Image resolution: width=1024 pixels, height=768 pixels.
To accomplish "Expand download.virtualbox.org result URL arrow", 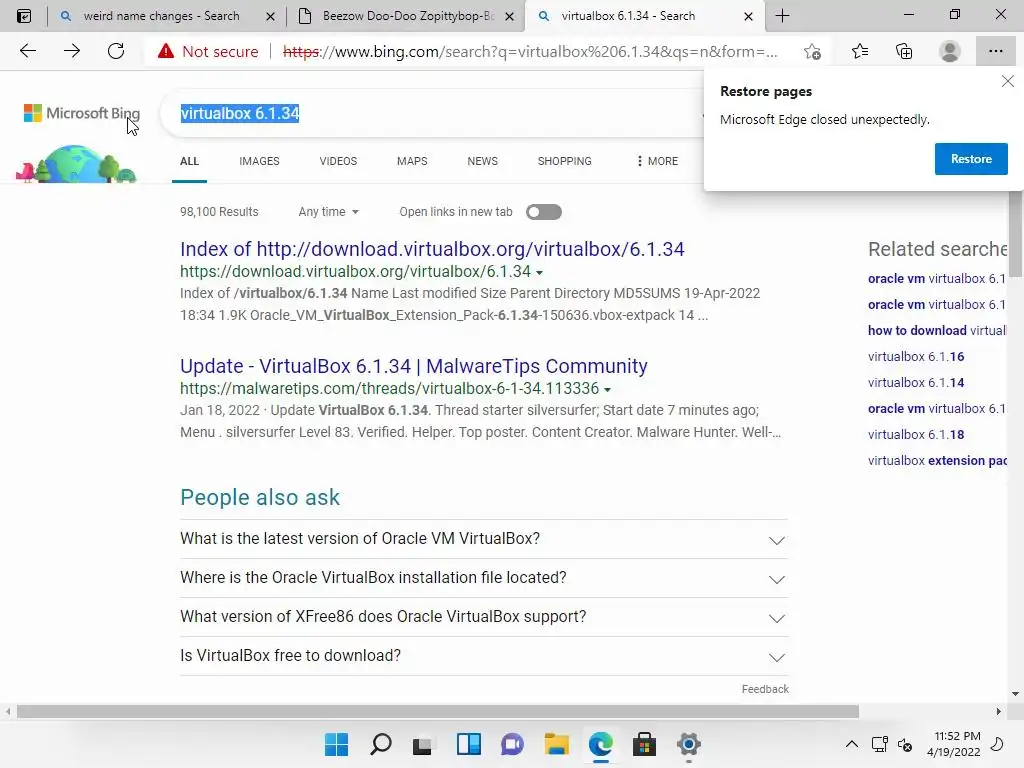I will tap(539, 272).
